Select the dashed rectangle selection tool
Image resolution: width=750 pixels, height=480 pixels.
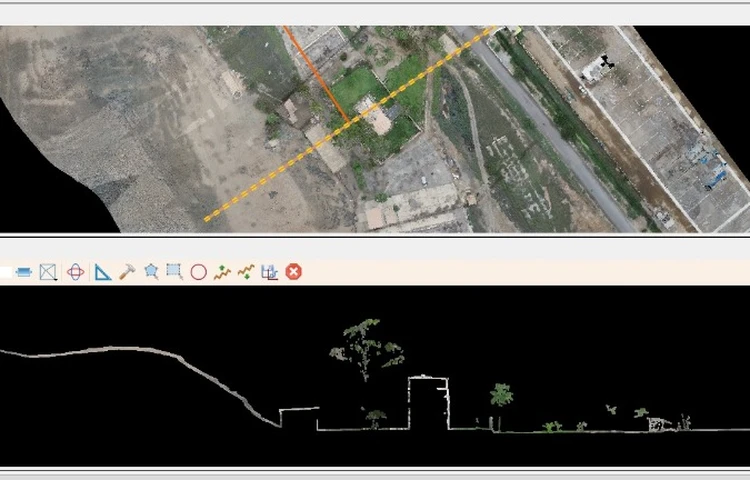click(175, 272)
